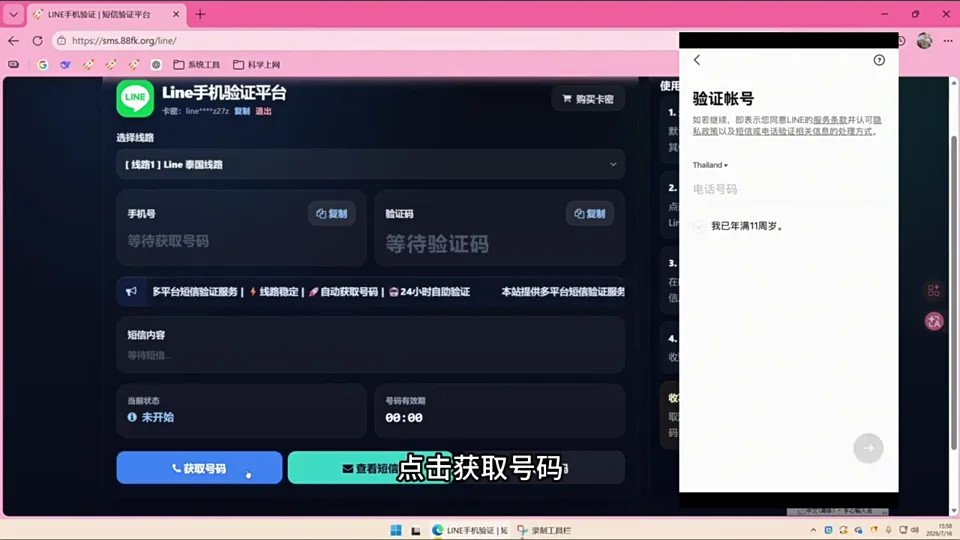
Task: Open the Edge LINE手机验证 taskbar item
Action: coord(470,530)
